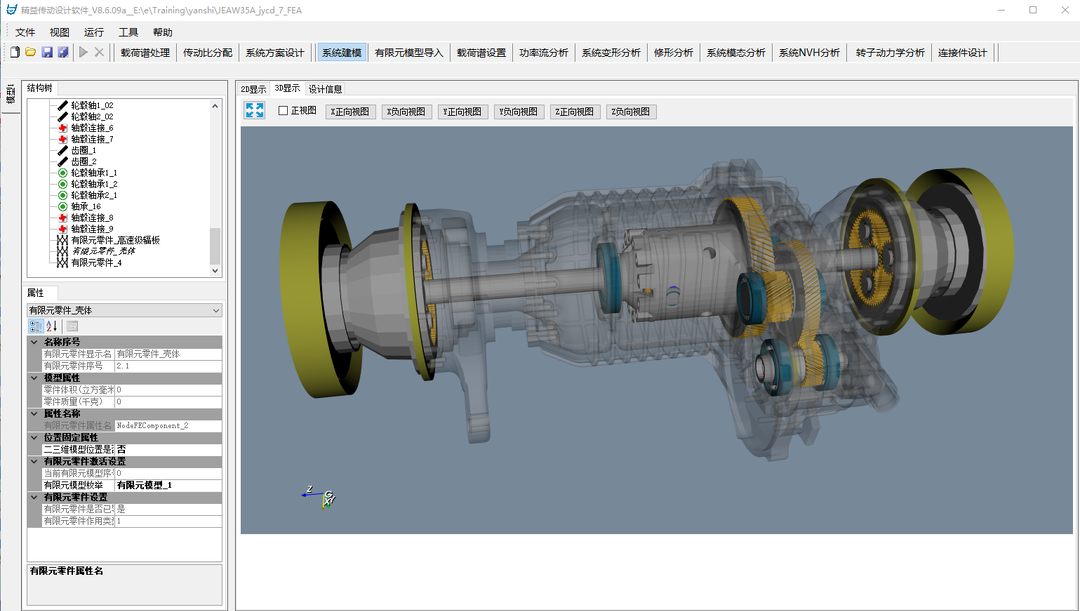Open the 工具 menu
This screenshot has height=611, width=1080.
click(128, 32)
